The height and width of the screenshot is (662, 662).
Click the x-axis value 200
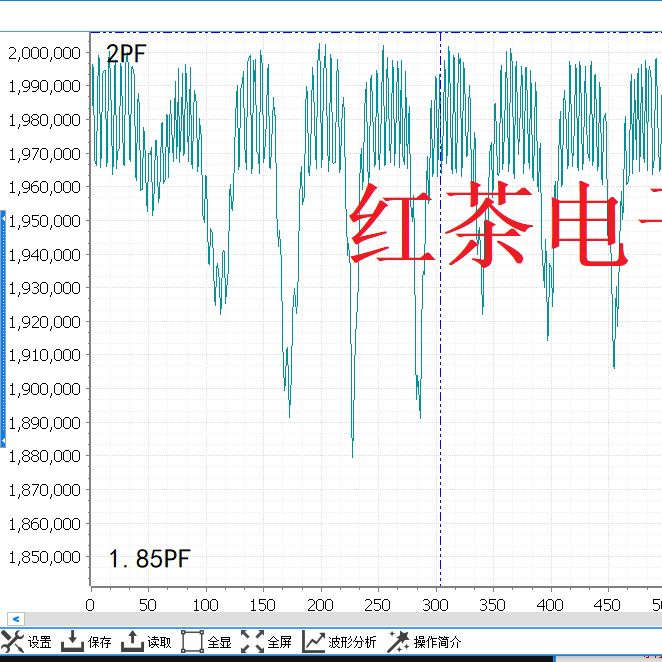point(320,605)
